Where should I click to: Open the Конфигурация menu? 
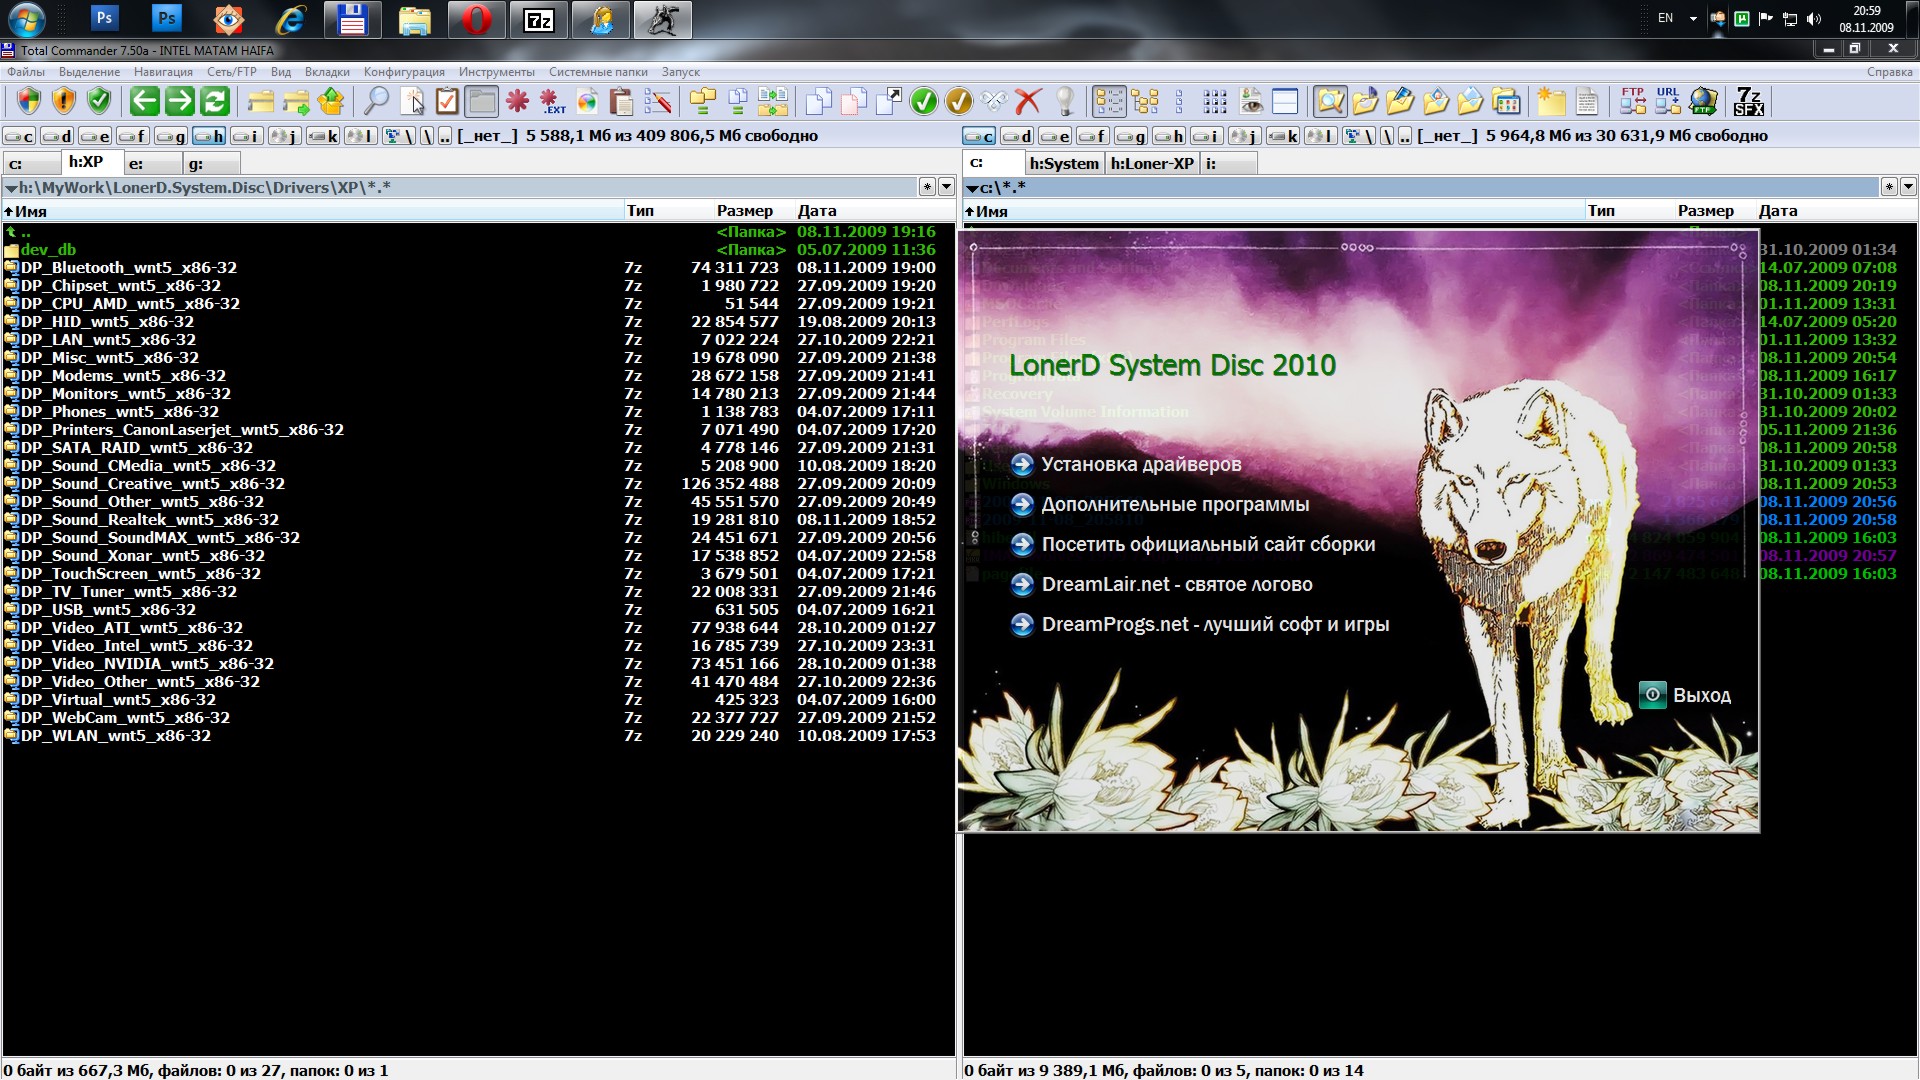pos(404,72)
